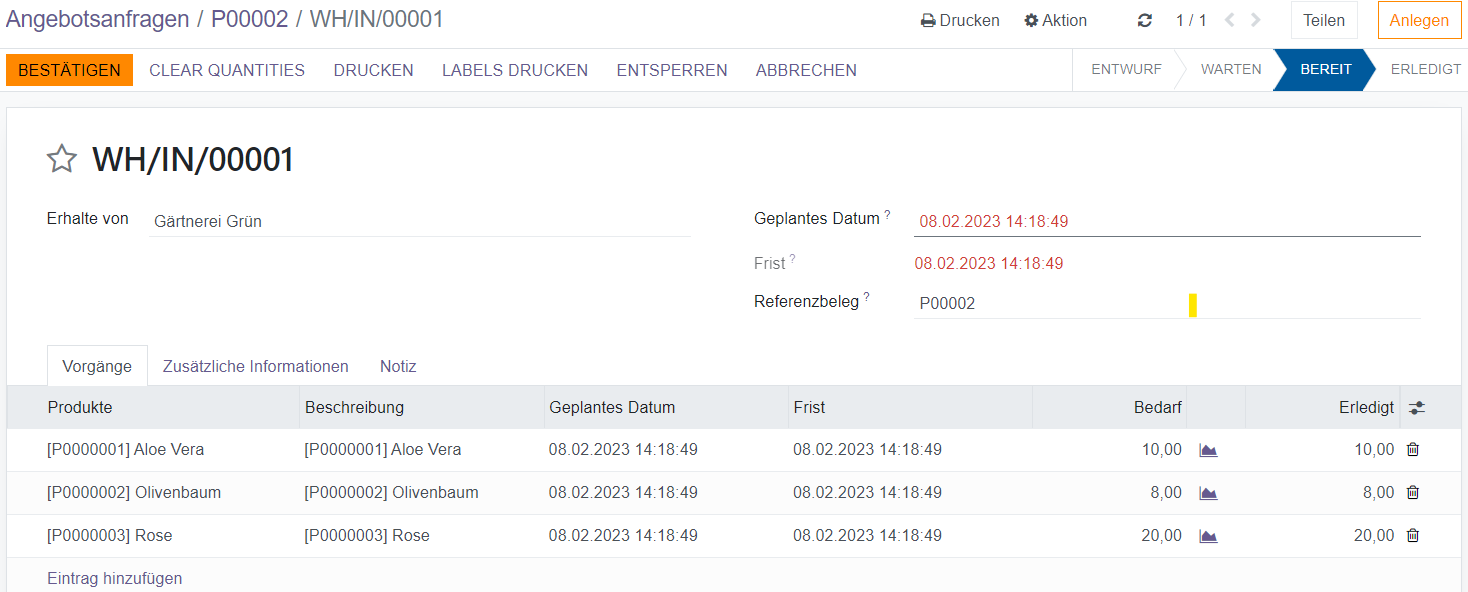
Task: Open column settings adjust icon in table header
Action: [1416, 408]
